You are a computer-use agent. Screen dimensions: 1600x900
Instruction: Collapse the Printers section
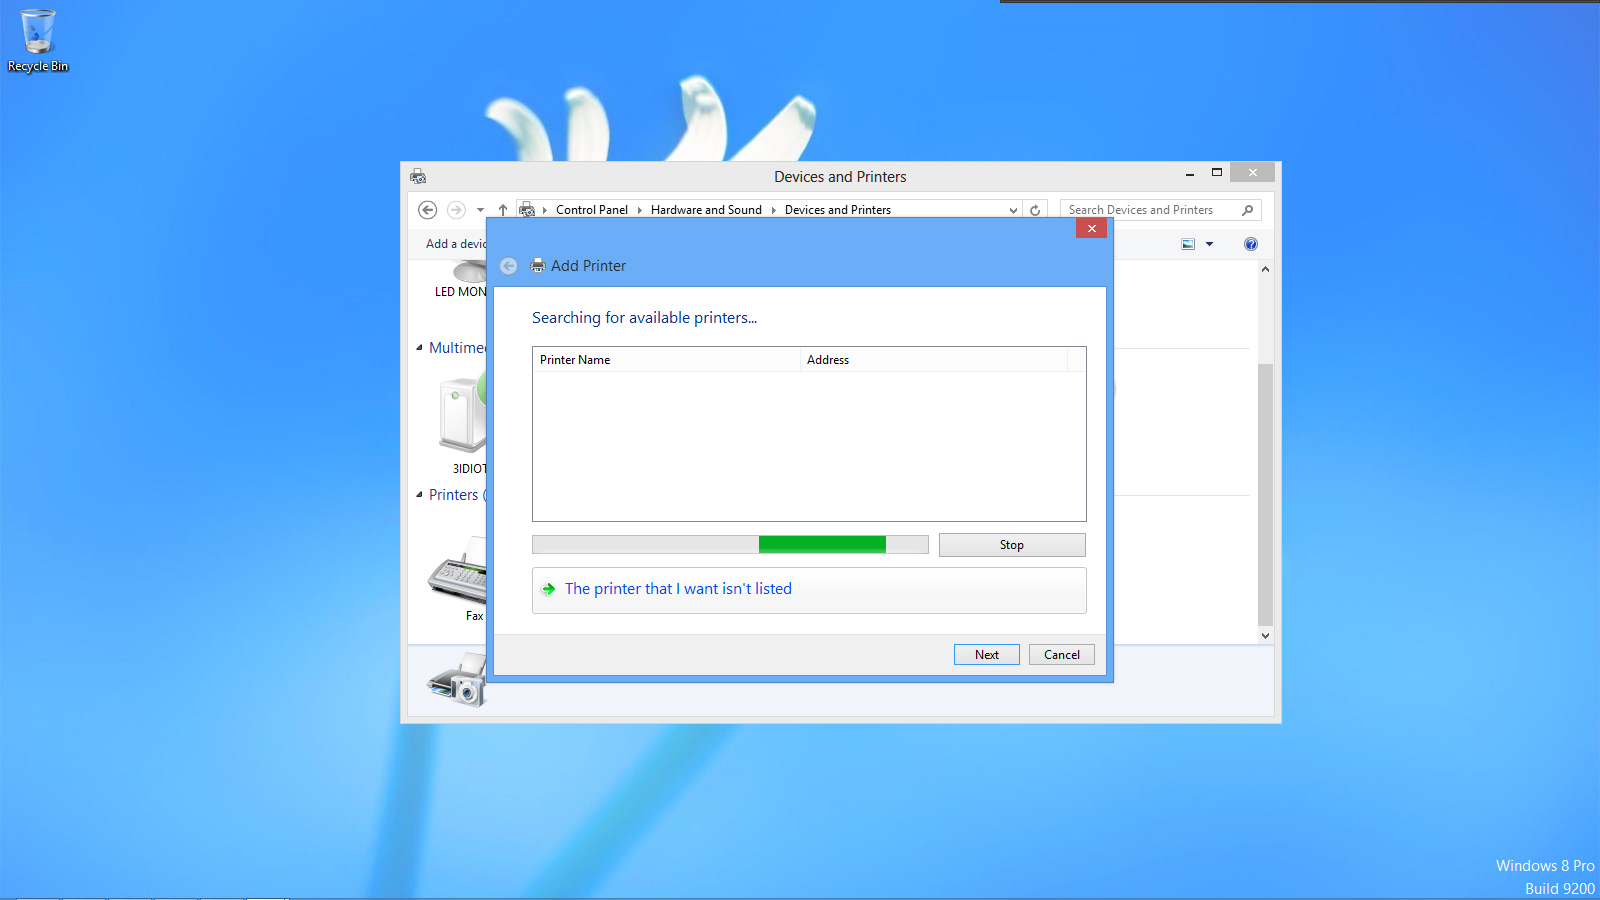coord(421,495)
